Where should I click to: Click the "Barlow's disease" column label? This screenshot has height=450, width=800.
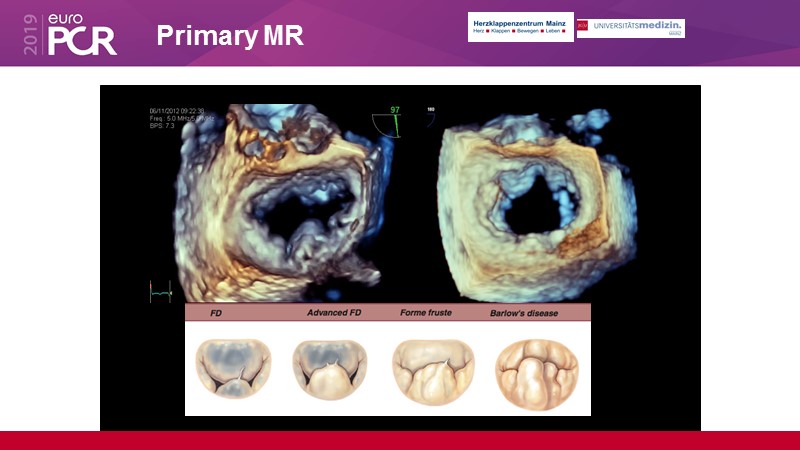[524, 313]
